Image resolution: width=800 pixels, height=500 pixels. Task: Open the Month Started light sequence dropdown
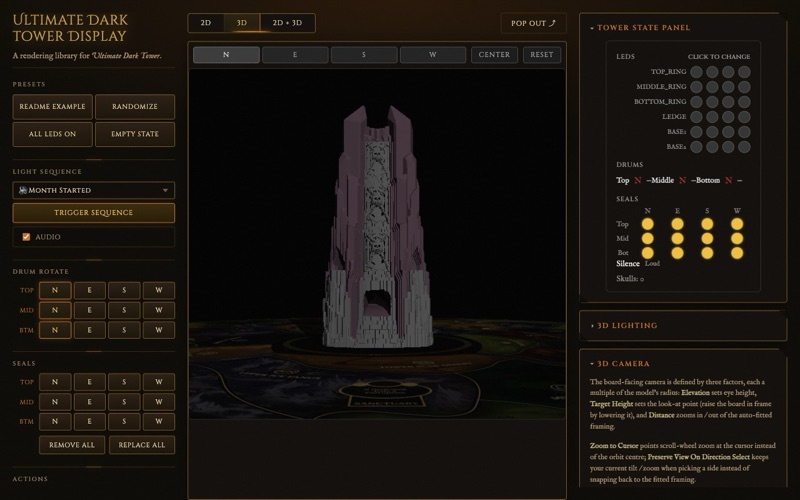[x=93, y=190]
